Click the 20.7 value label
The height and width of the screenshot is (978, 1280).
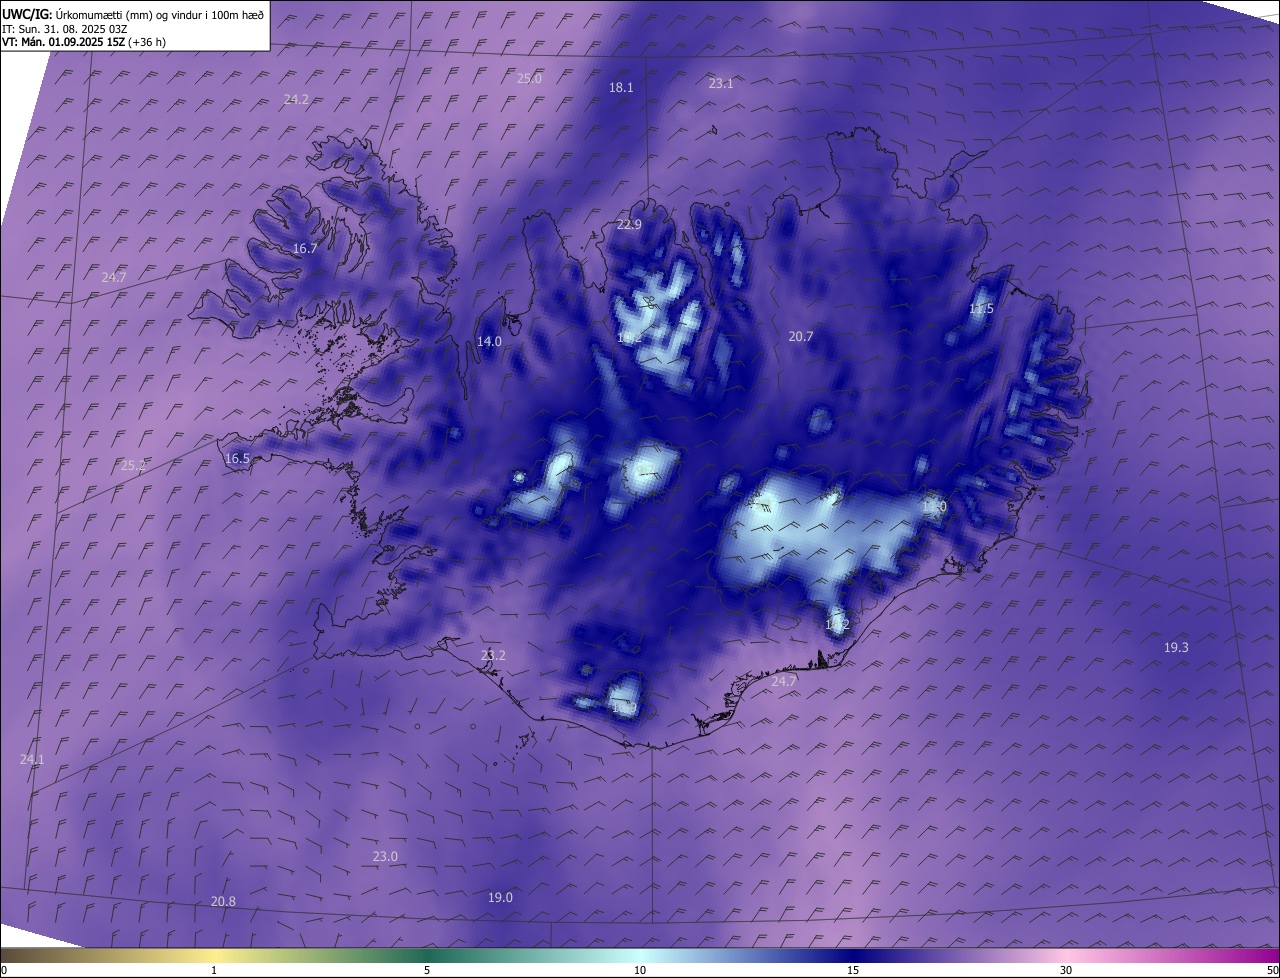point(801,336)
